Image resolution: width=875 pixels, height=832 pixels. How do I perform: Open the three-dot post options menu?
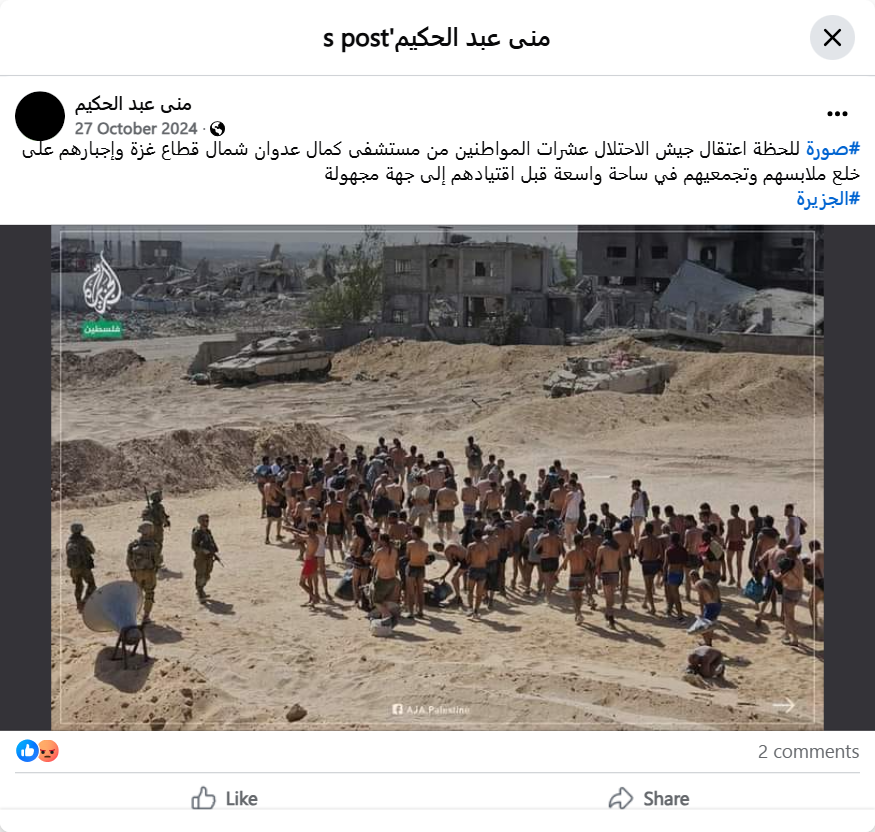pyautogui.click(x=837, y=114)
